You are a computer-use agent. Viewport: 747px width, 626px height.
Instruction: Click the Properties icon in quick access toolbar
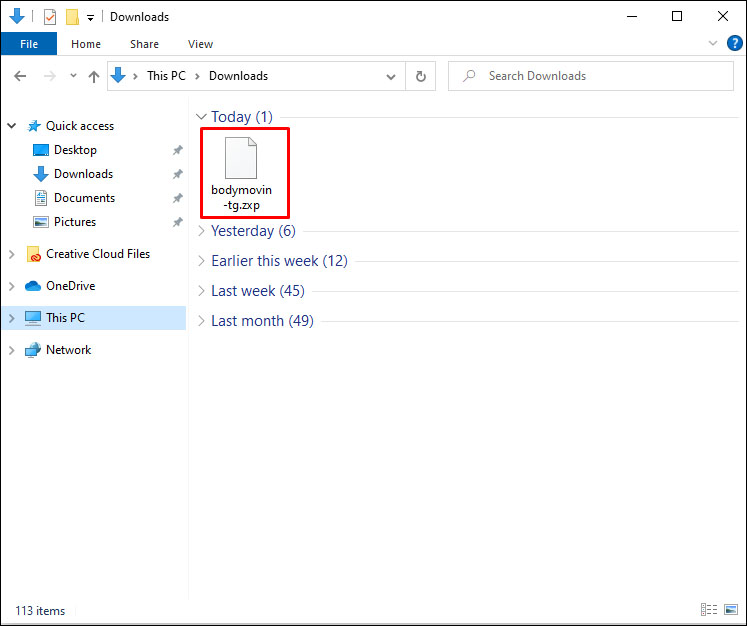click(50, 17)
